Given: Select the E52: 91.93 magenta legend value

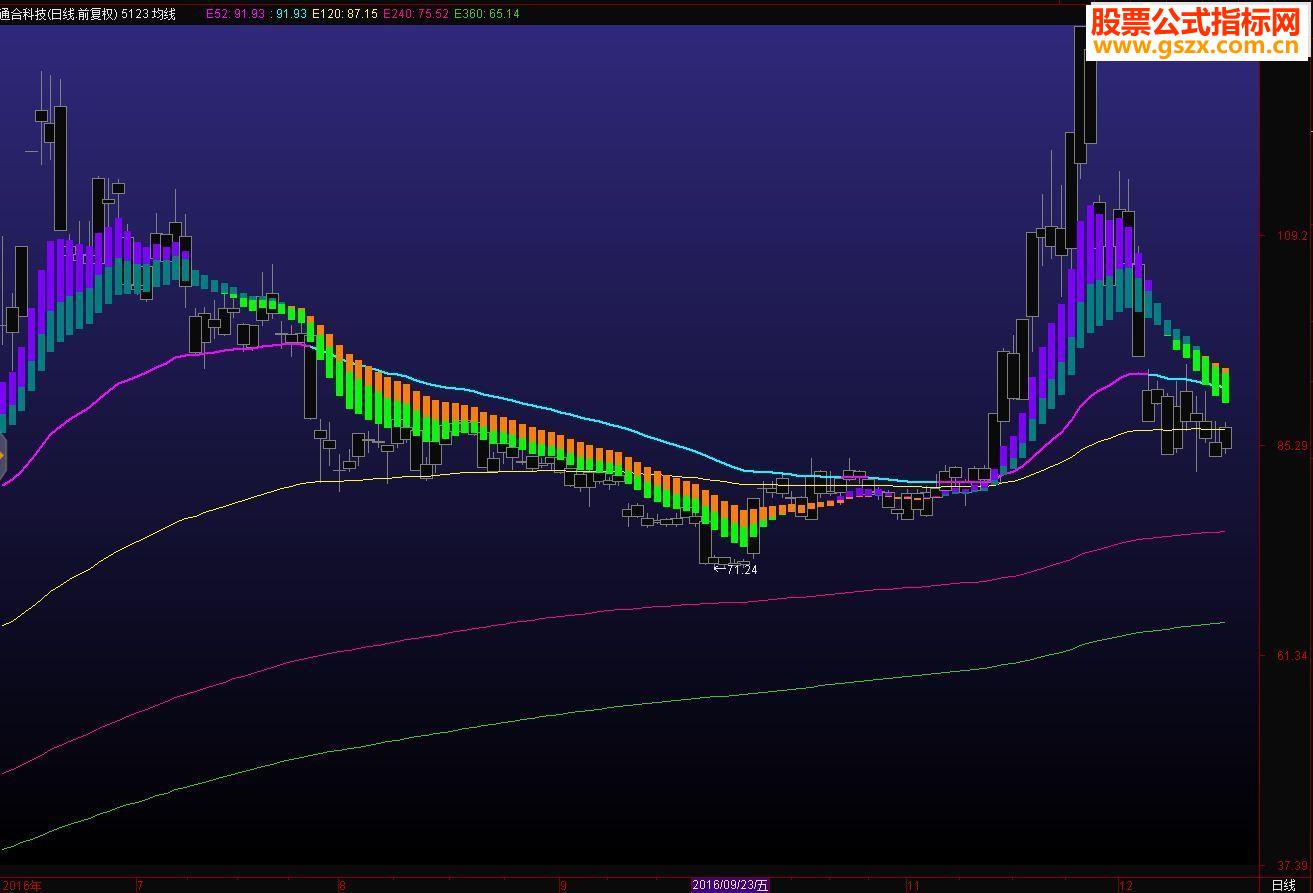Looking at the screenshot, I should 236,14.
